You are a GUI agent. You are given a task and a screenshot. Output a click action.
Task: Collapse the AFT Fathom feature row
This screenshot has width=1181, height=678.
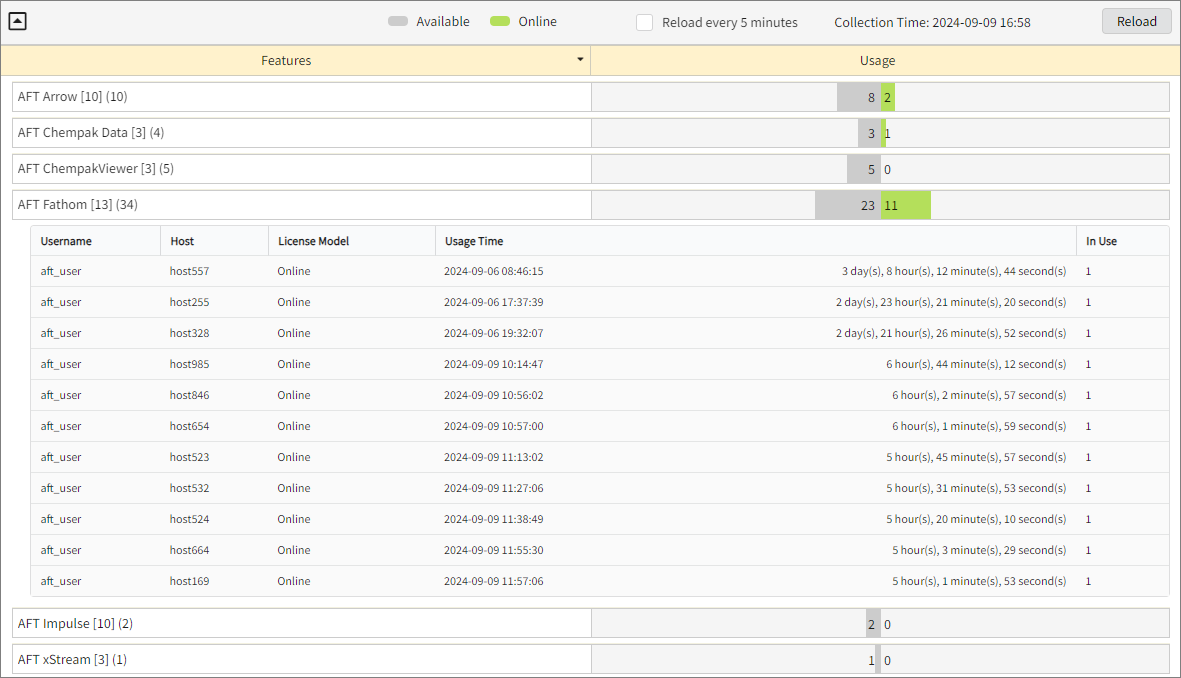coord(300,204)
